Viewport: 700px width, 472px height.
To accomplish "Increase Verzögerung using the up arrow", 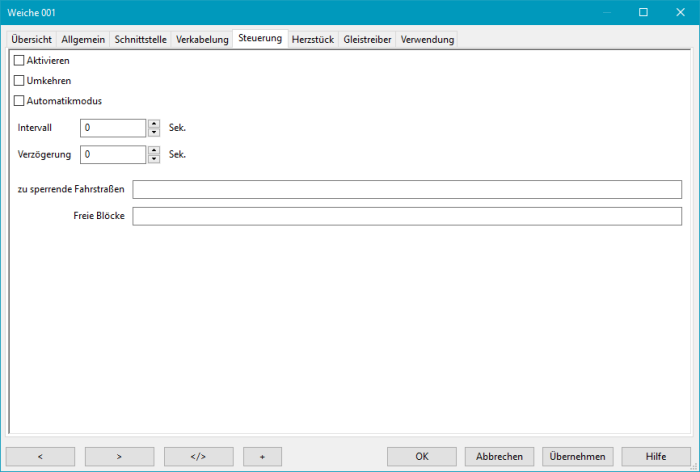I will coord(154,151).
